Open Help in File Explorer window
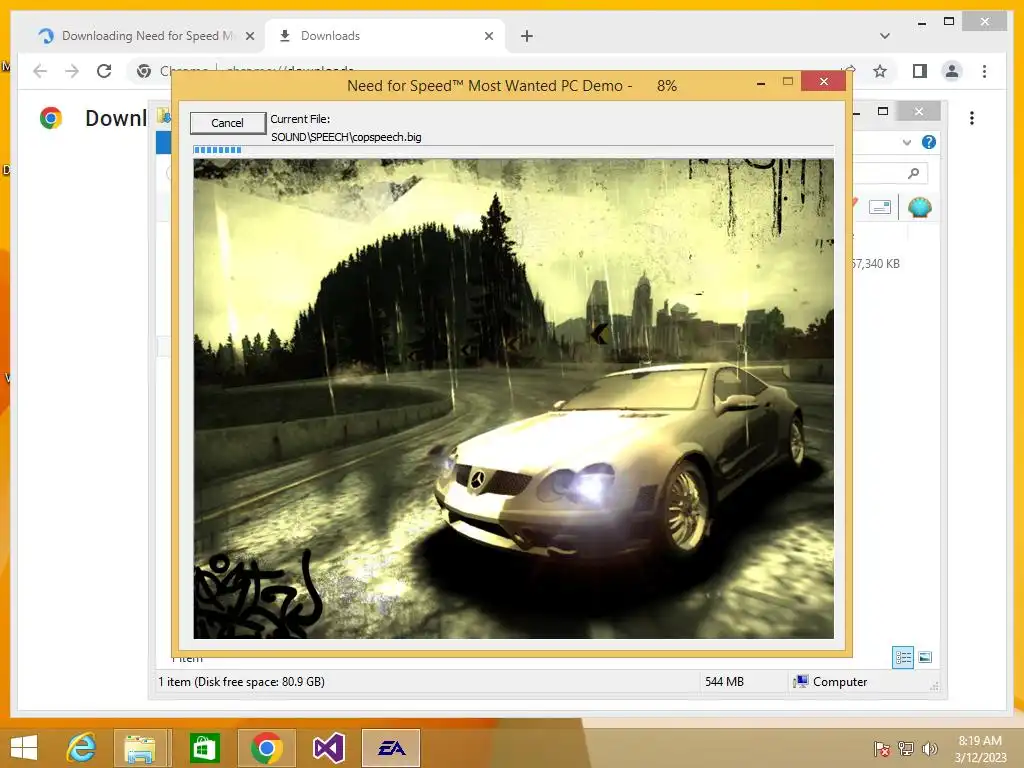This screenshot has height=768, width=1024. [929, 142]
